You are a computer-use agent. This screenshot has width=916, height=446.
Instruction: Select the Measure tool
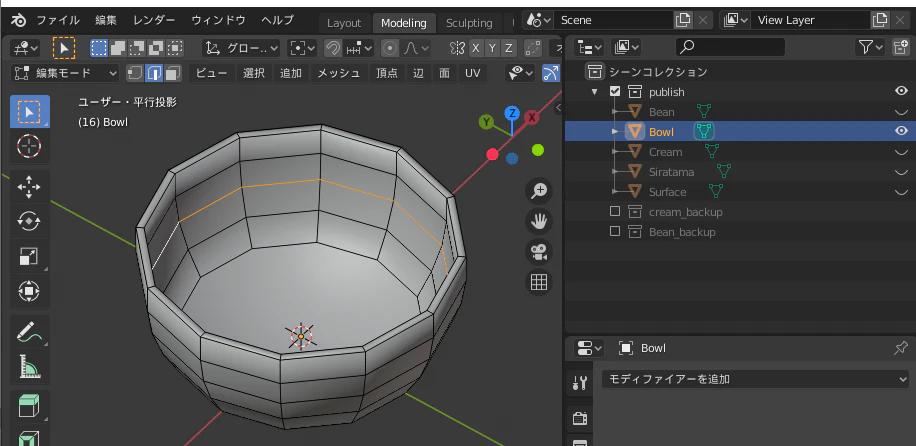pyautogui.click(x=29, y=367)
